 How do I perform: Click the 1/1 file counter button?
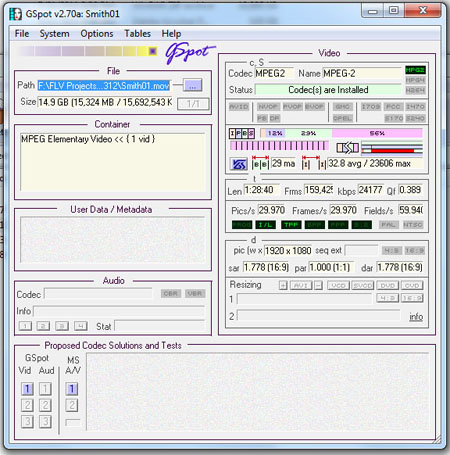coord(193,104)
